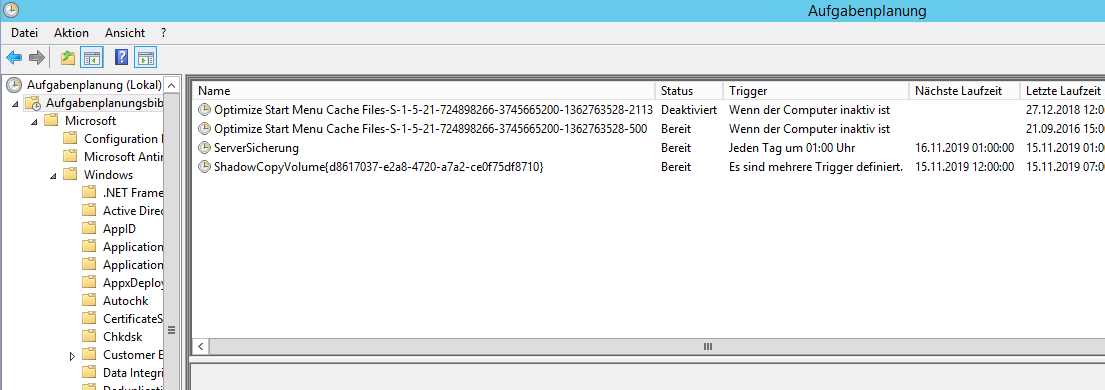This screenshot has width=1105, height=390.
Task: Click the Configuration folder icon
Action: tap(70, 138)
